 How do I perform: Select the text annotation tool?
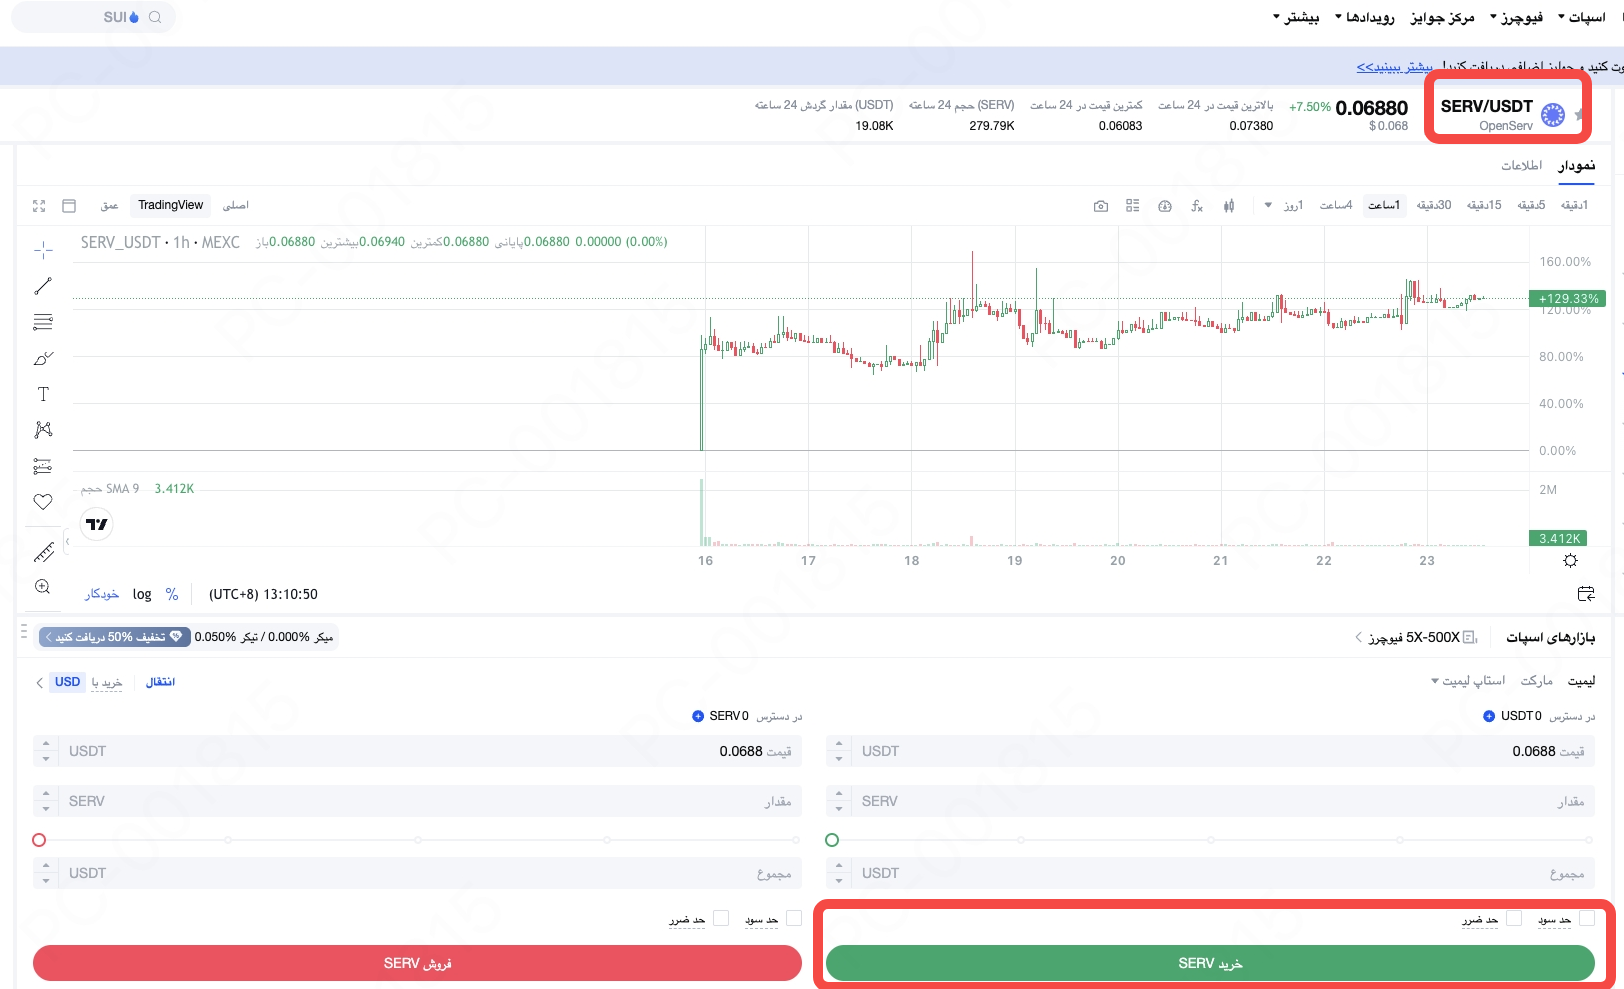pyautogui.click(x=43, y=394)
